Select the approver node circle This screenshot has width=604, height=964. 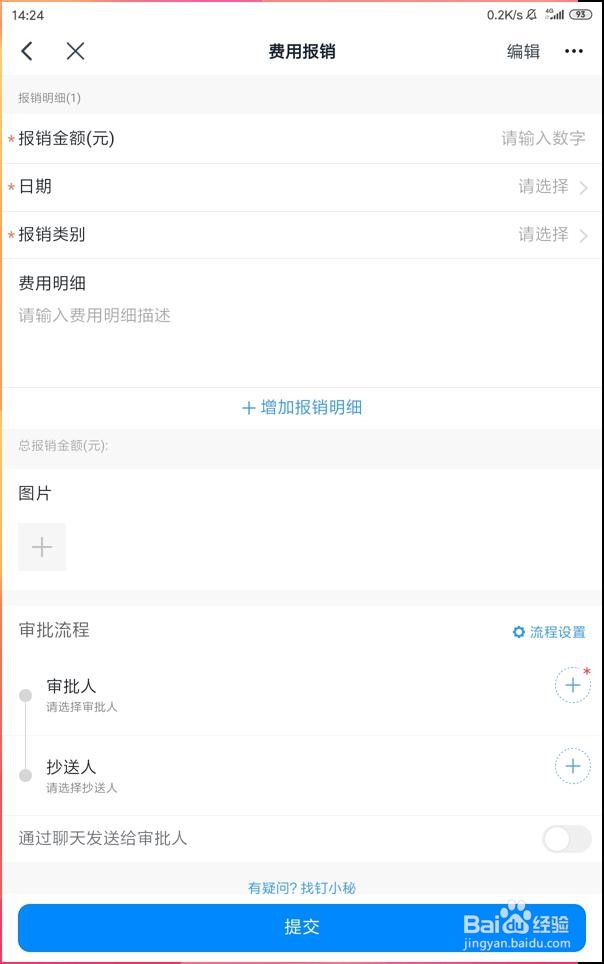click(28, 694)
